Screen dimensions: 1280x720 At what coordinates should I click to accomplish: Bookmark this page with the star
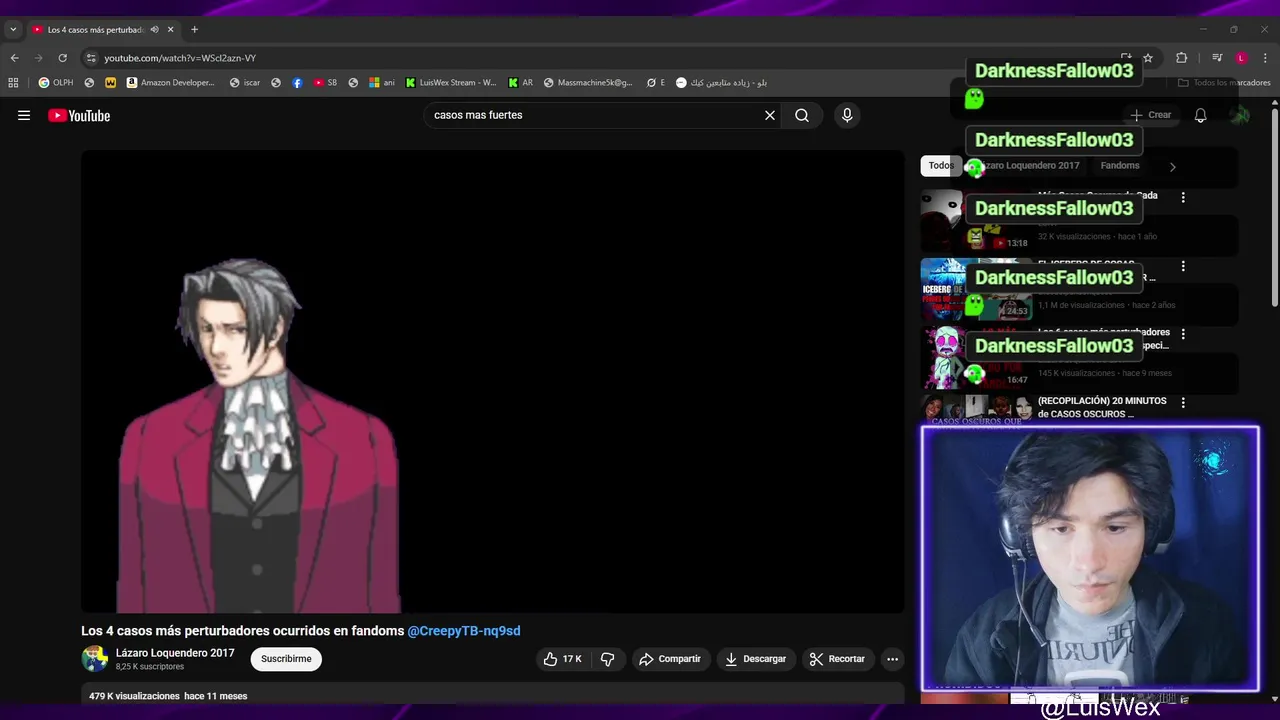tap(1148, 58)
